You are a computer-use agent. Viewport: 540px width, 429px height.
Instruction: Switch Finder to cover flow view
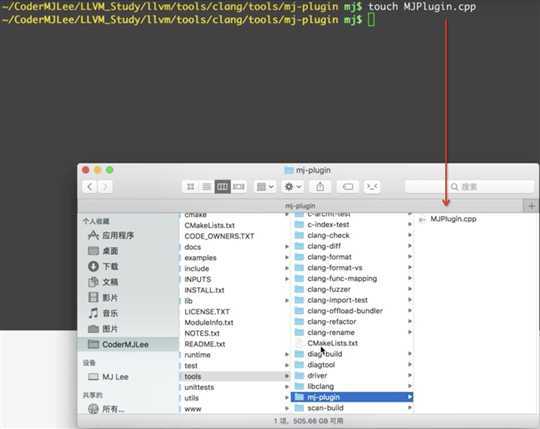point(239,187)
